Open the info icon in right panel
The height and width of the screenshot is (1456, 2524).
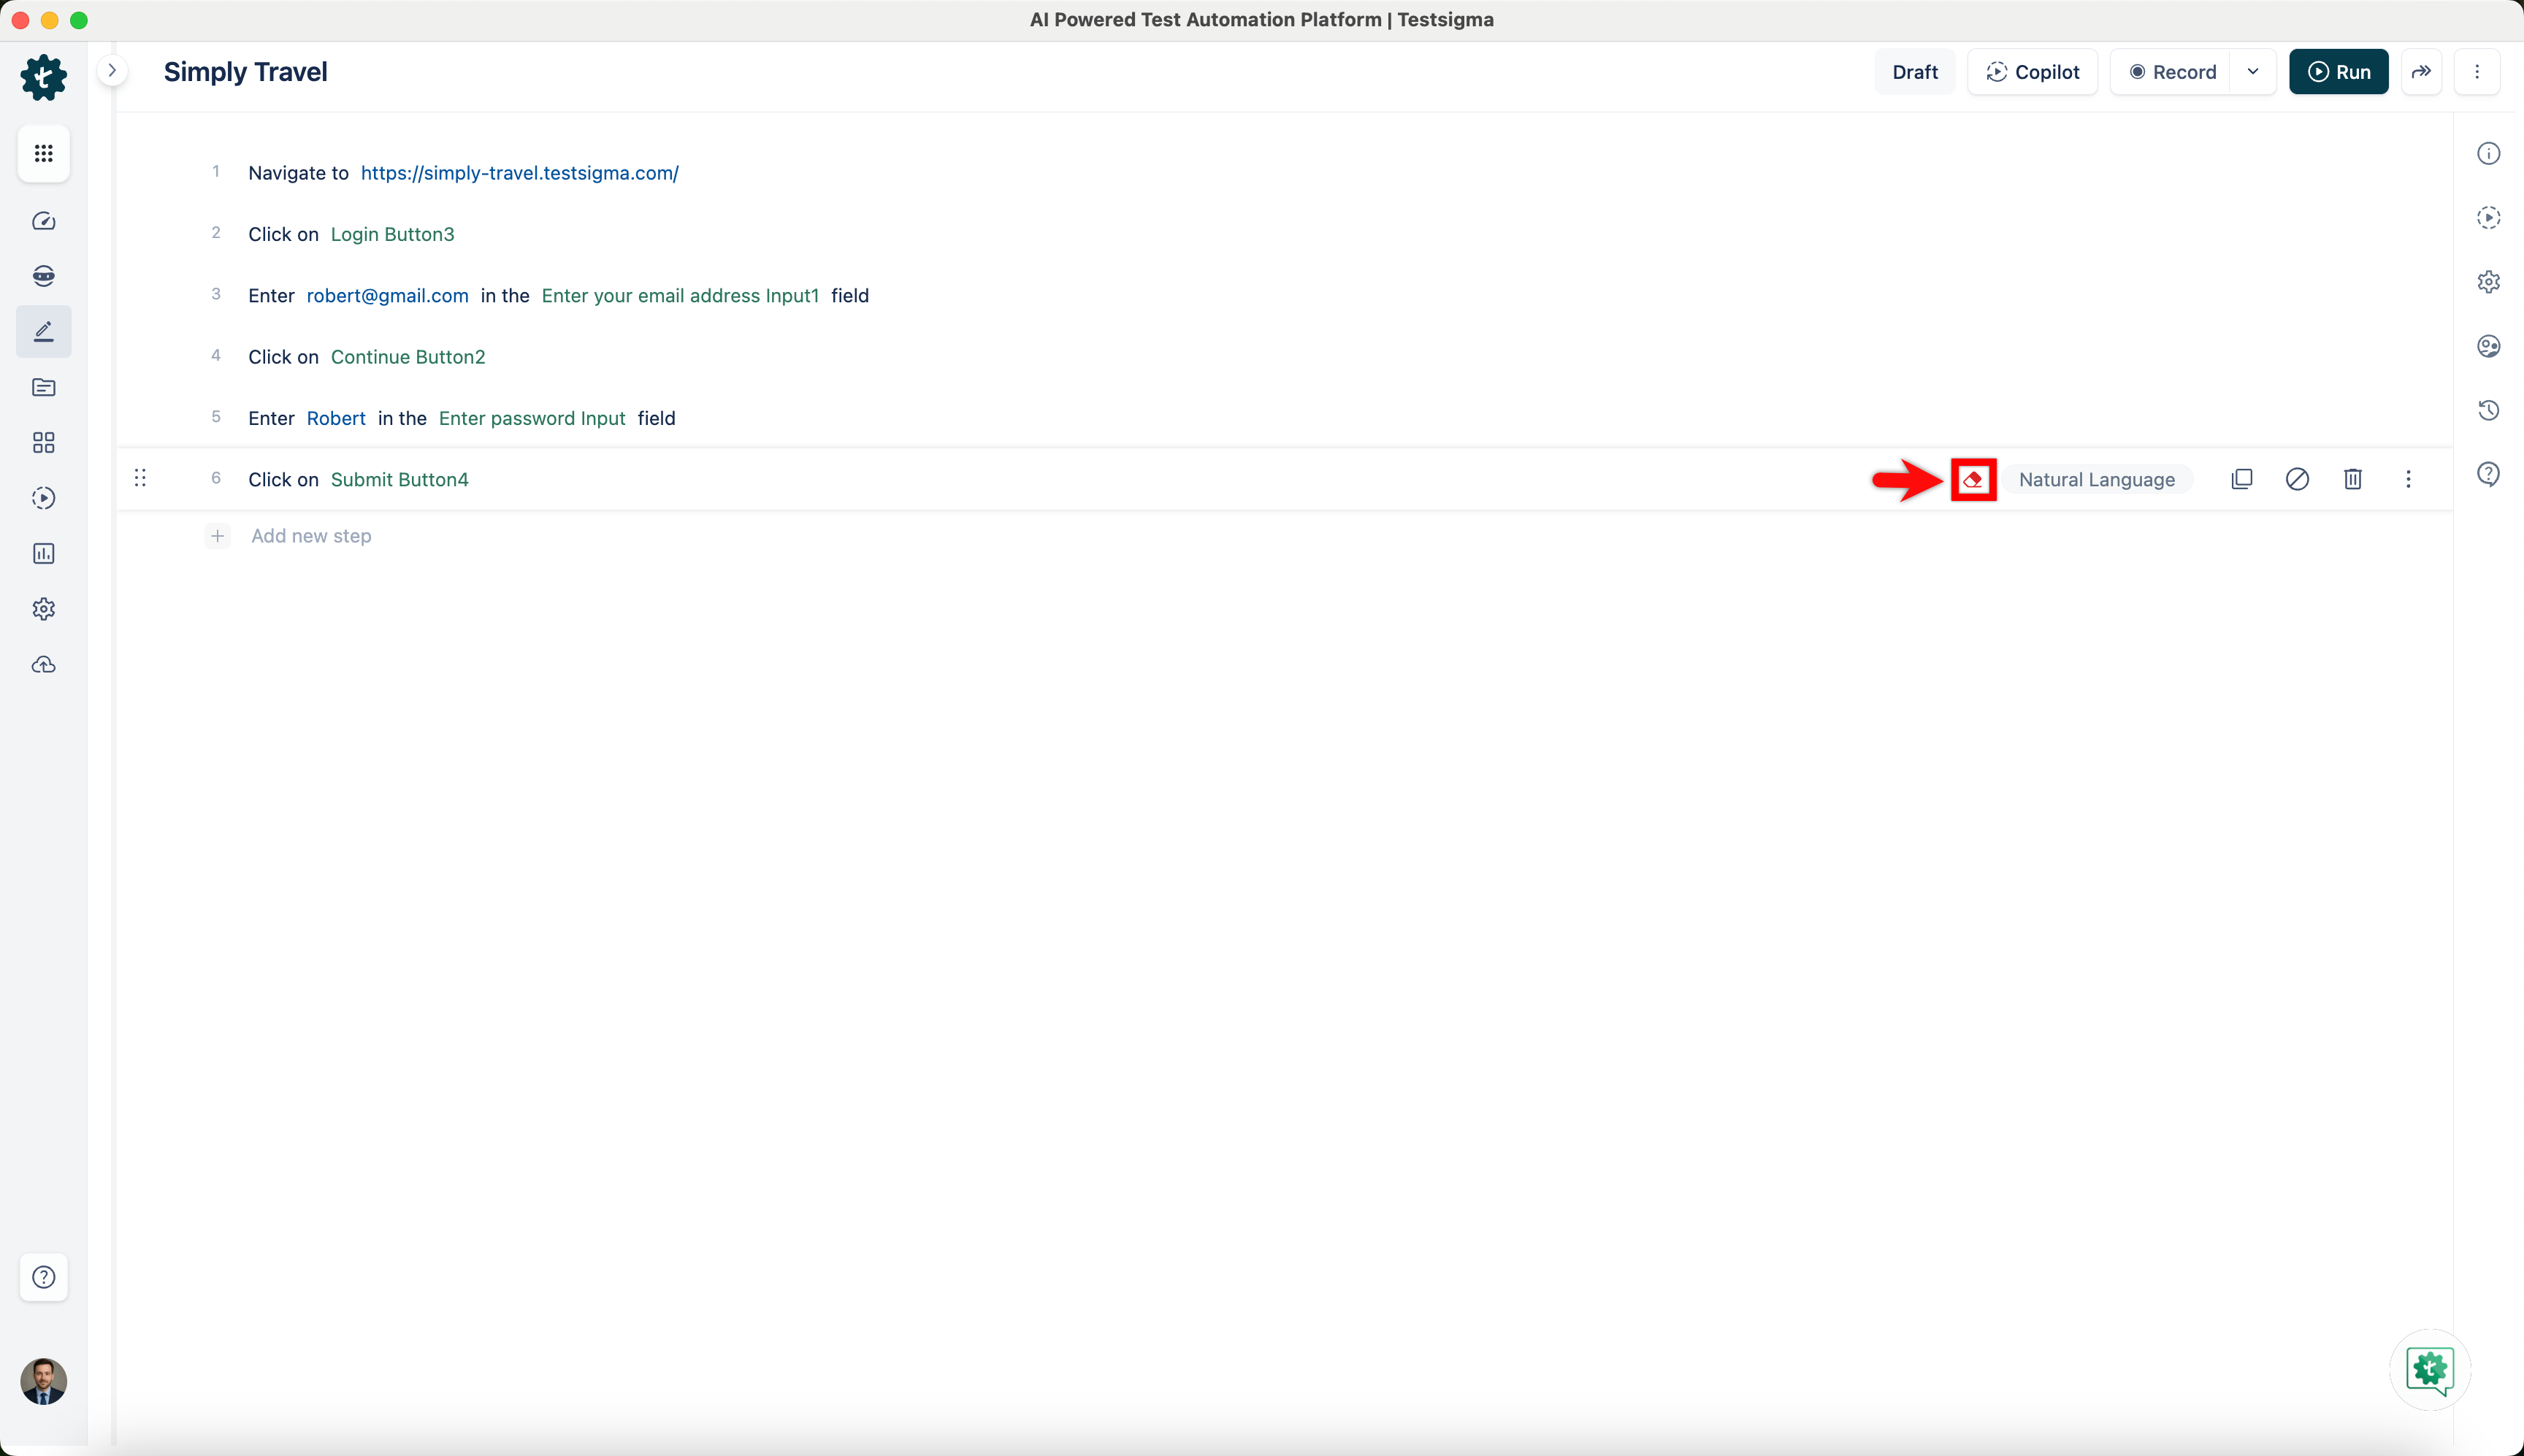tap(2488, 153)
